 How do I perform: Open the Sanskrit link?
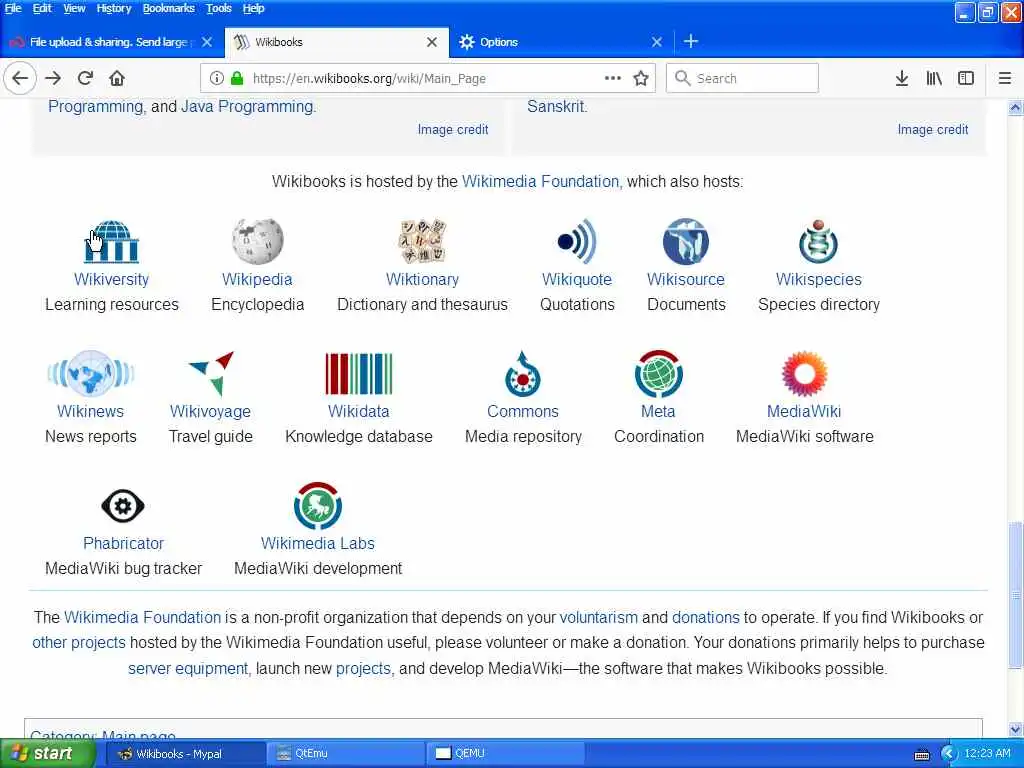click(557, 106)
